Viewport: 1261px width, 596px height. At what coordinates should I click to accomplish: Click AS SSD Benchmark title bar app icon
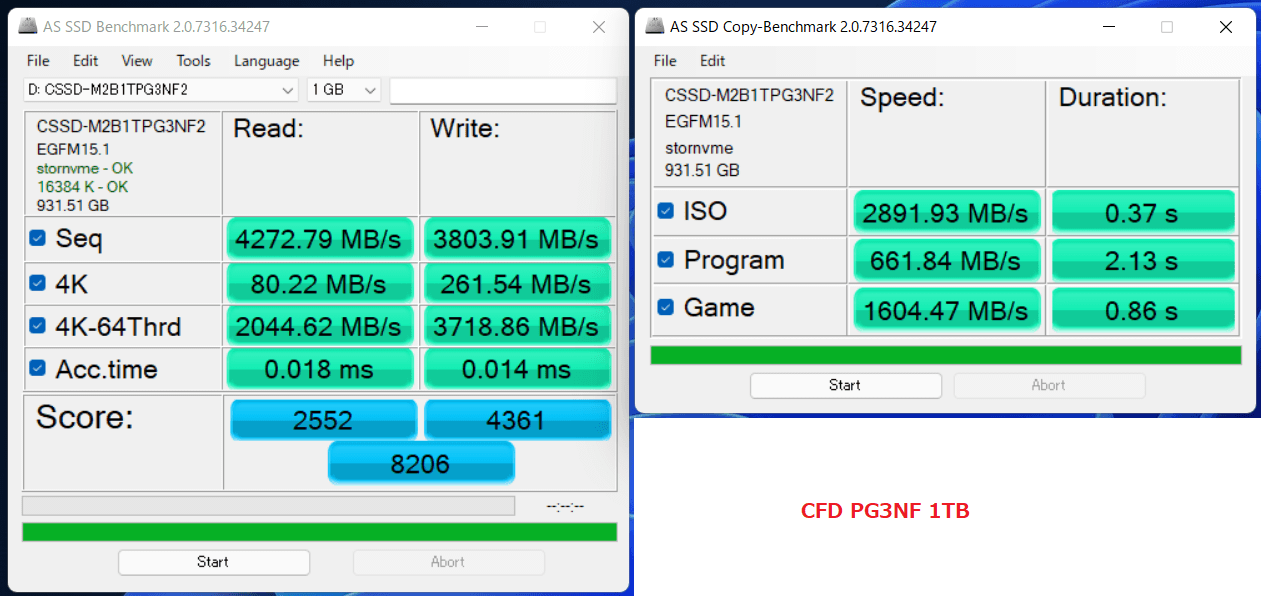pyautogui.click(x=29, y=27)
